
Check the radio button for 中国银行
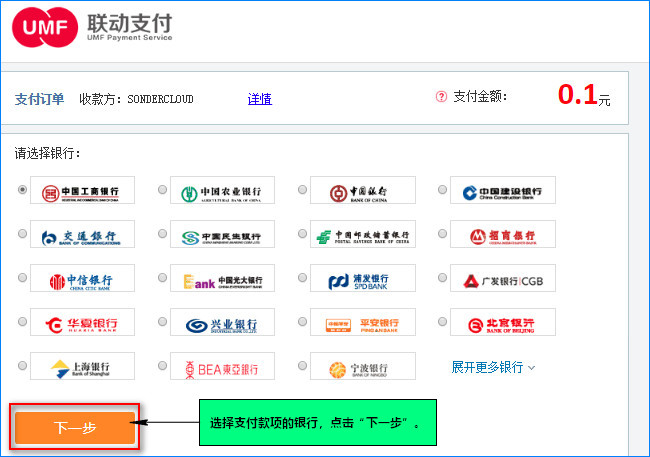pos(303,190)
